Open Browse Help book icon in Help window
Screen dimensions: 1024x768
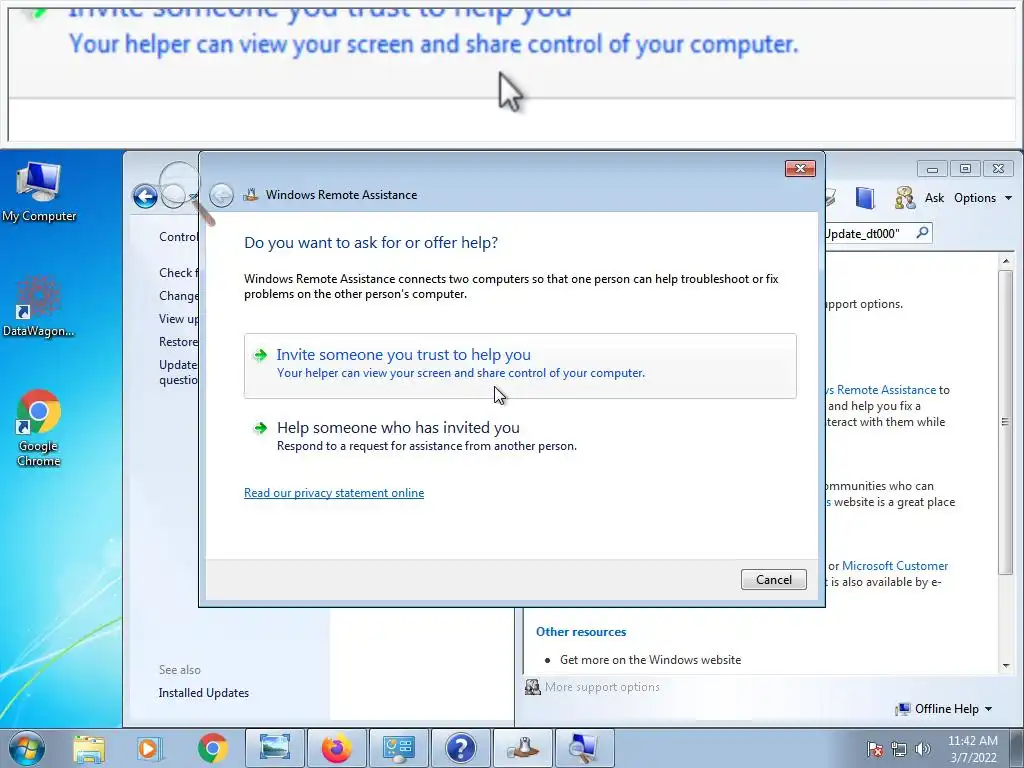point(865,198)
